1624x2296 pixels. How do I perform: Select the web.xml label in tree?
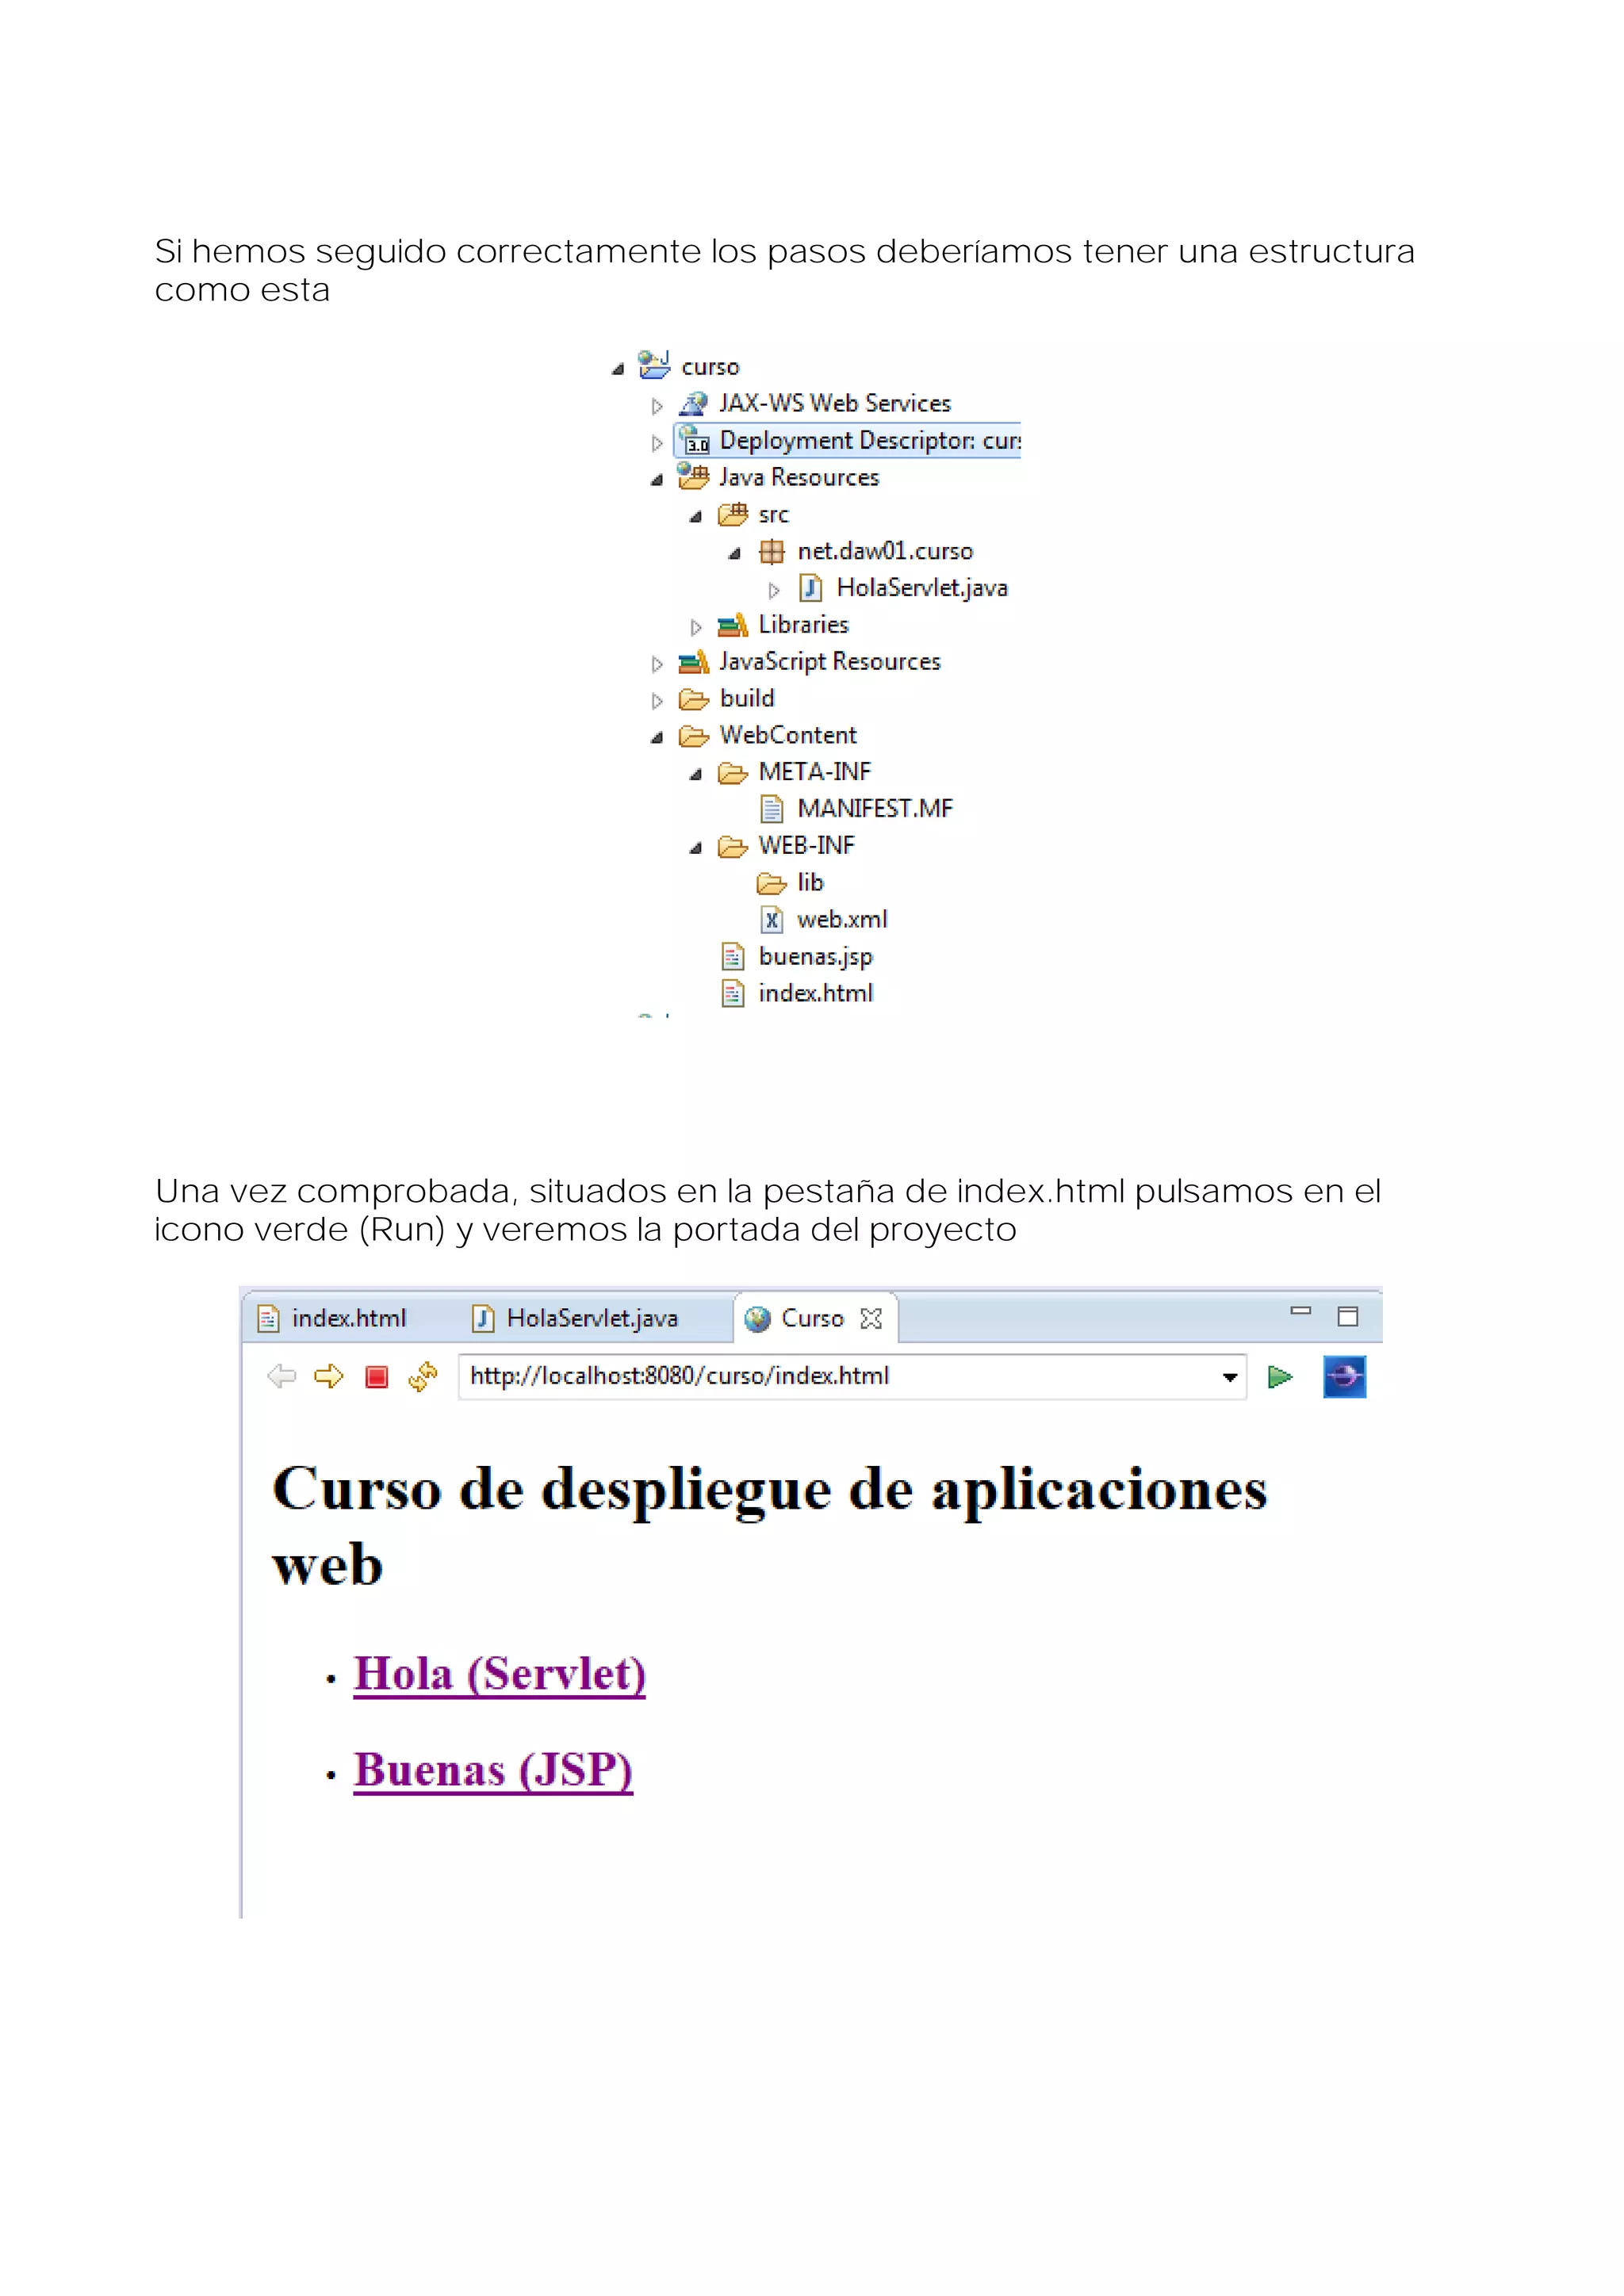[842, 919]
